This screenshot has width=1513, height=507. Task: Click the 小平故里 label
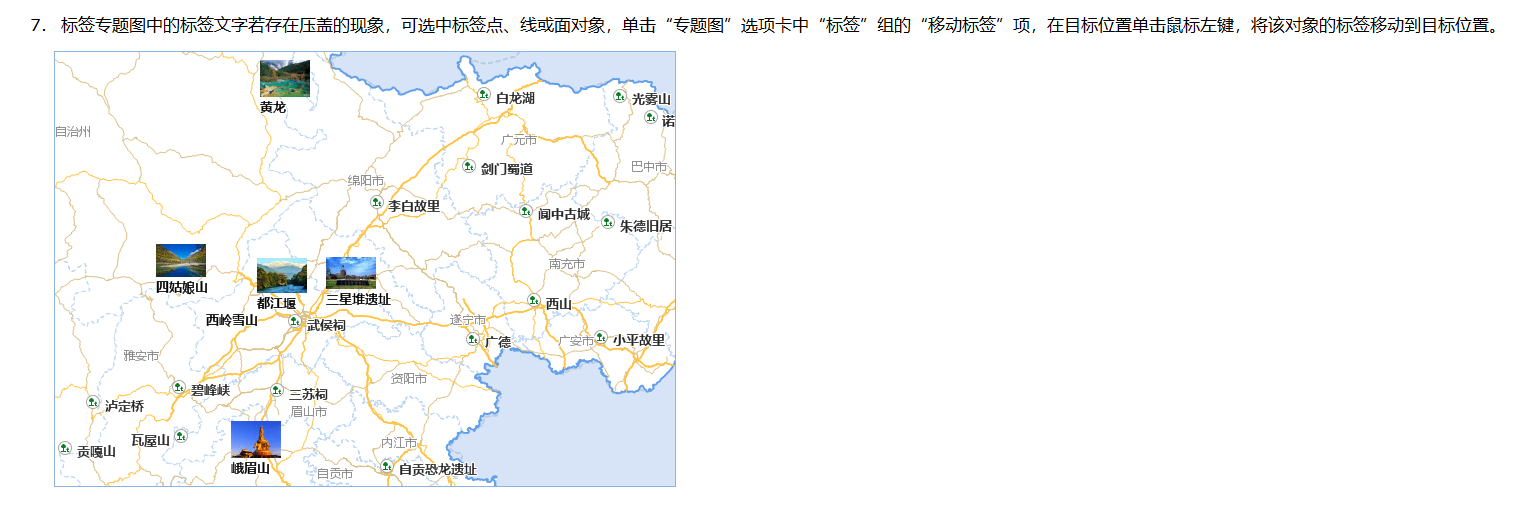coord(639,340)
